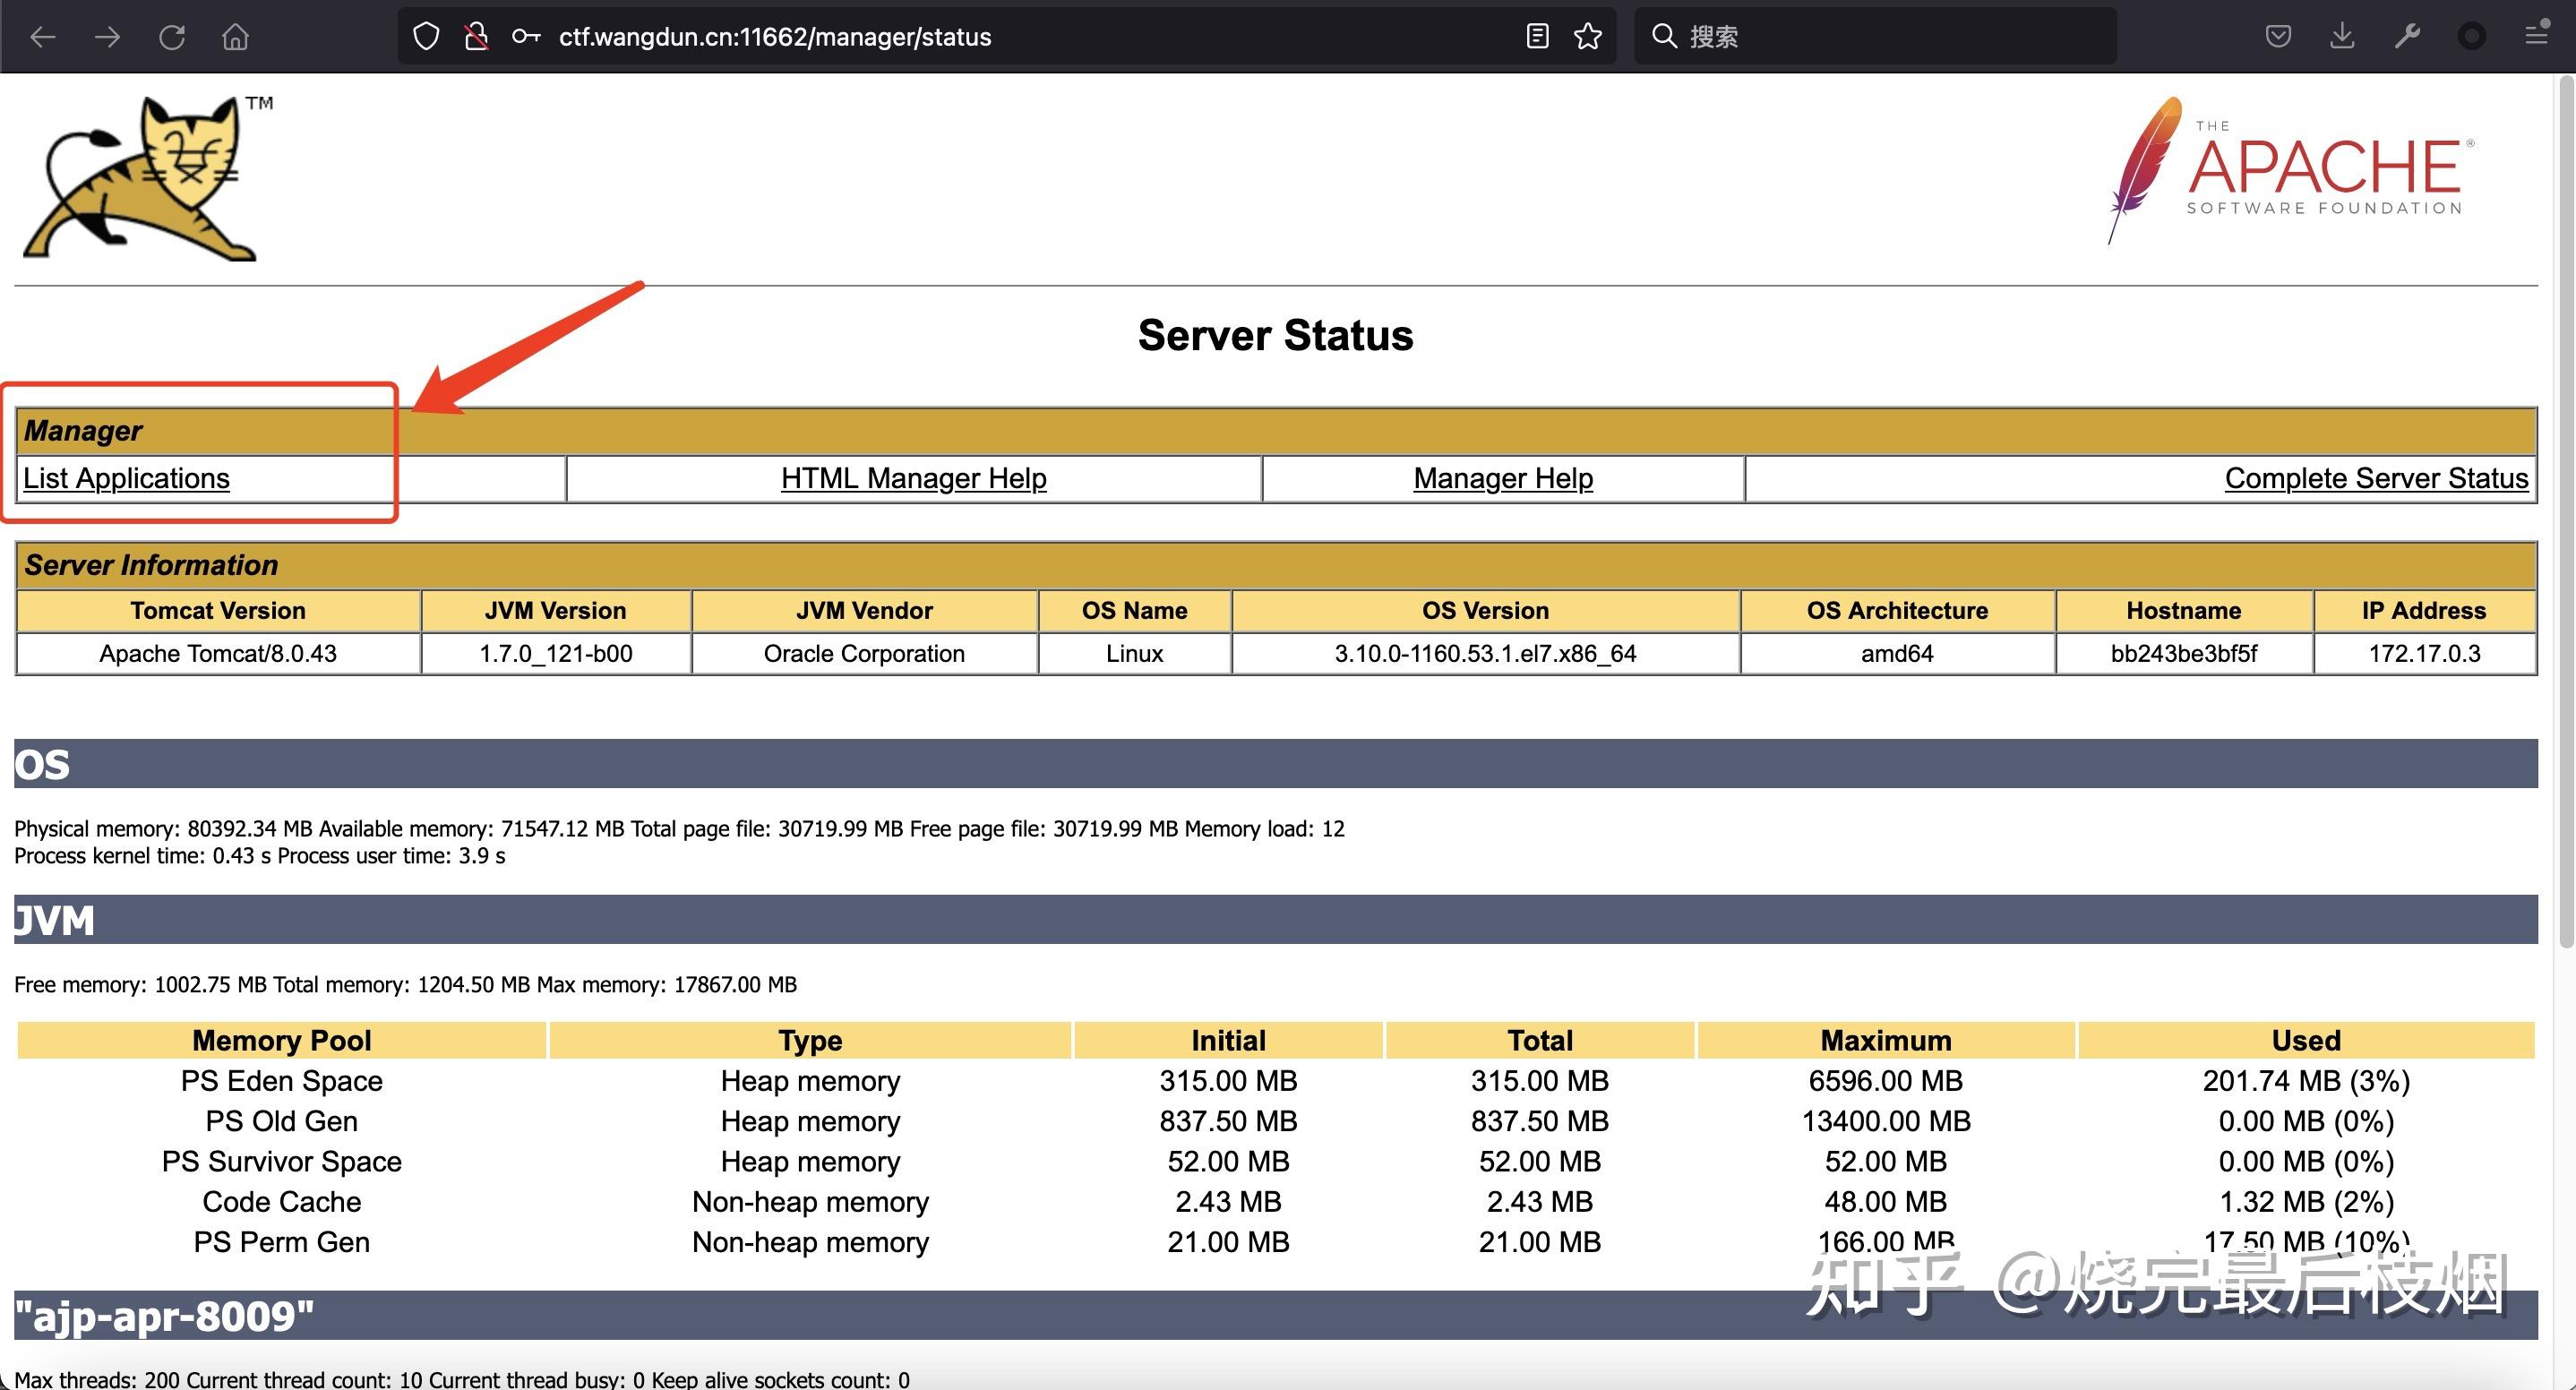Open the insecure connection lock icon
Viewport: 2576px width, 1390px height.
[477, 37]
